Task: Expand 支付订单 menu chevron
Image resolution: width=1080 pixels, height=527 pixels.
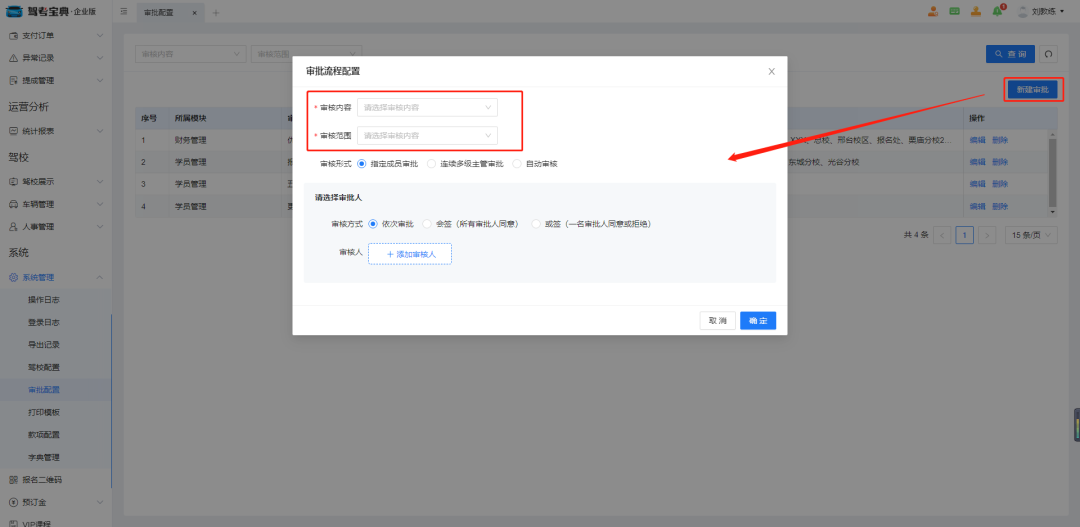Action: click(x=100, y=35)
